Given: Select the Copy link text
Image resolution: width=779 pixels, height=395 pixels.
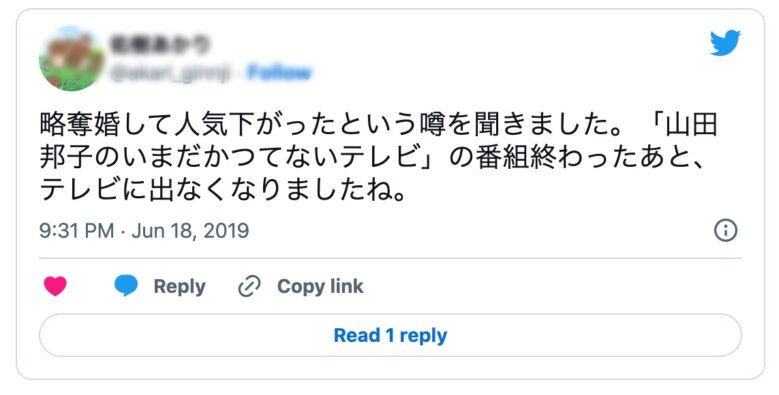Looking at the screenshot, I should pos(320,286).
